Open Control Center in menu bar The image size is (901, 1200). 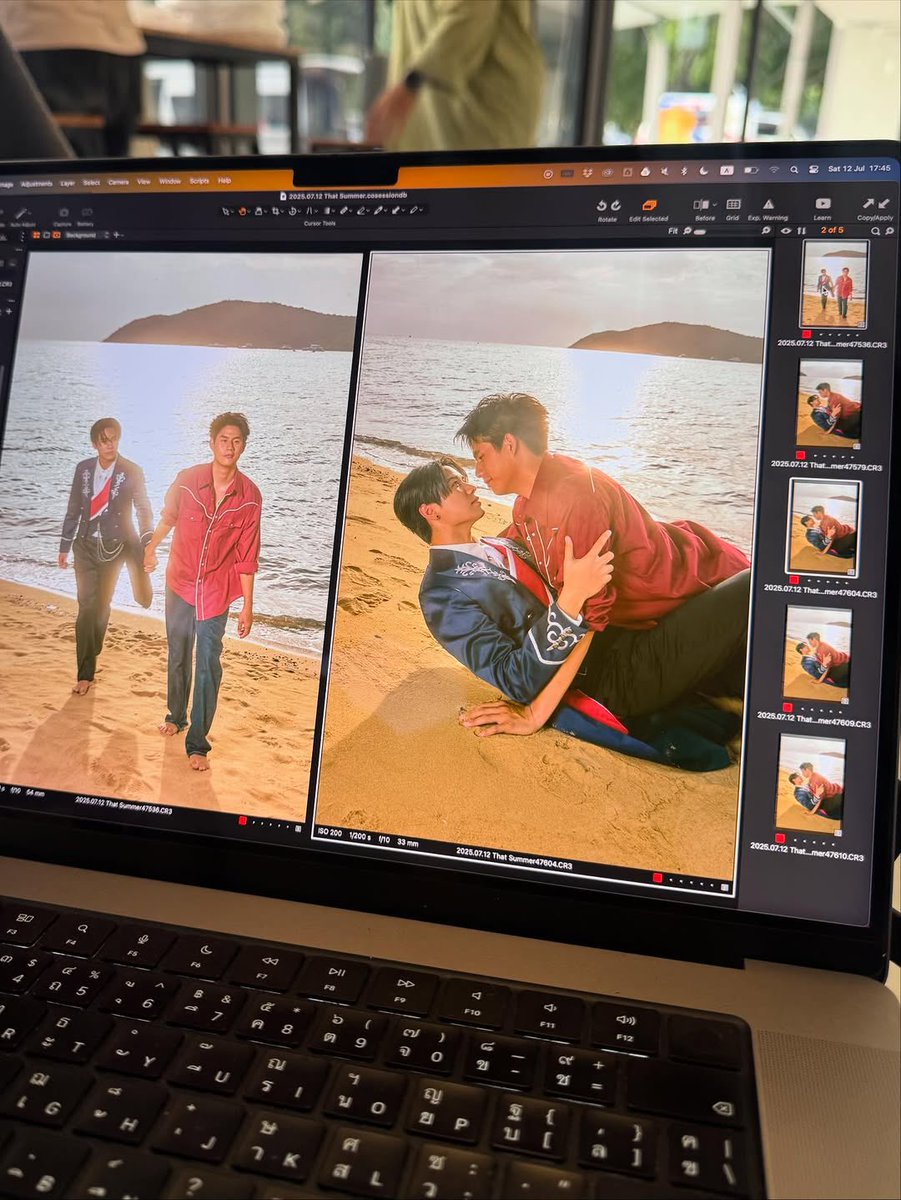[813, 169]
